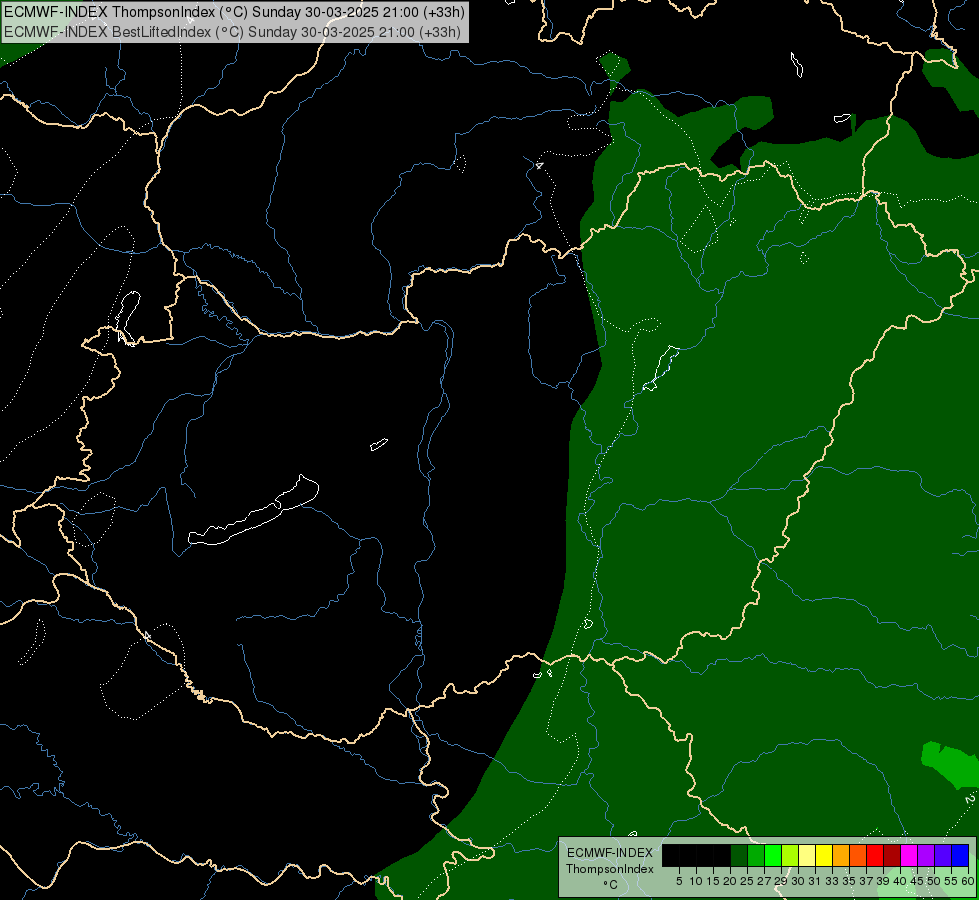Click the legend tick label '30'
This screenshot has width=979, height=900.
click(797, 881)
